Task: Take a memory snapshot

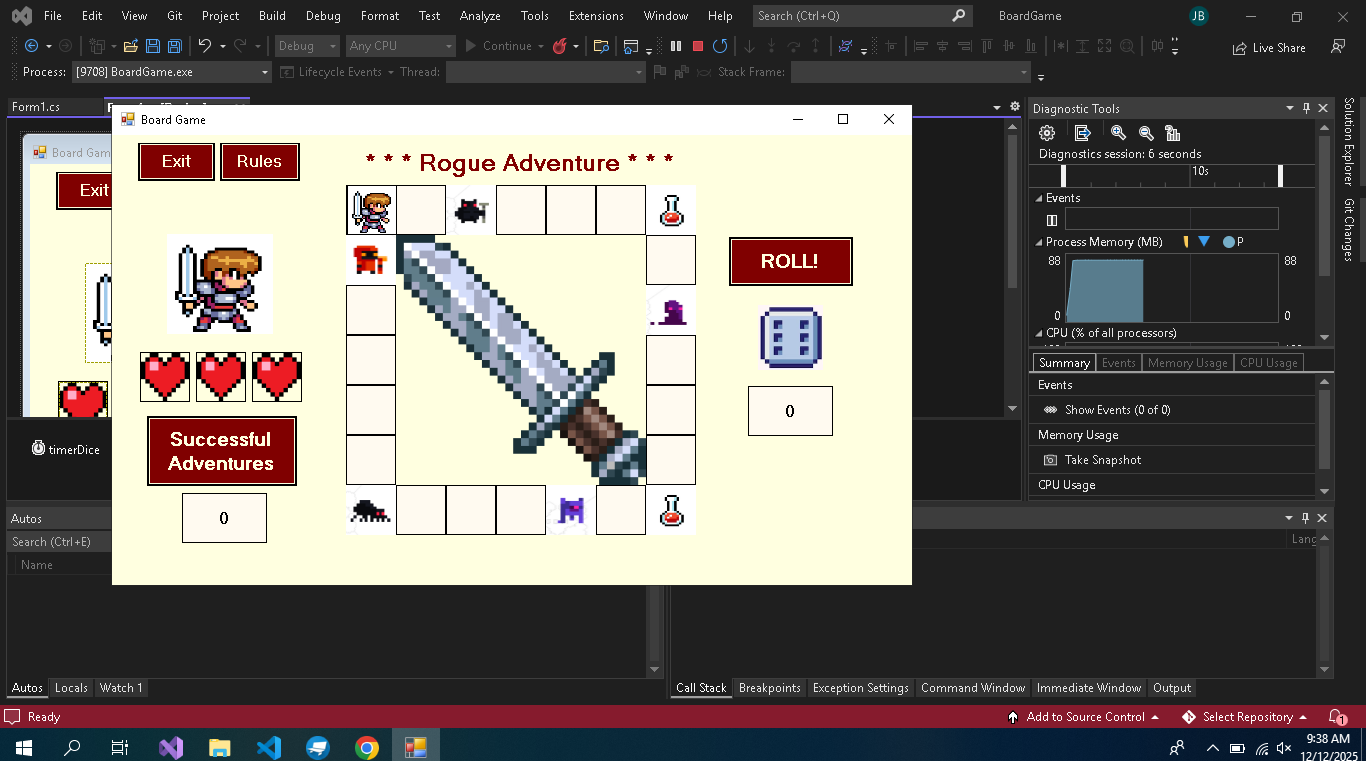Action: click(1102, 460)
